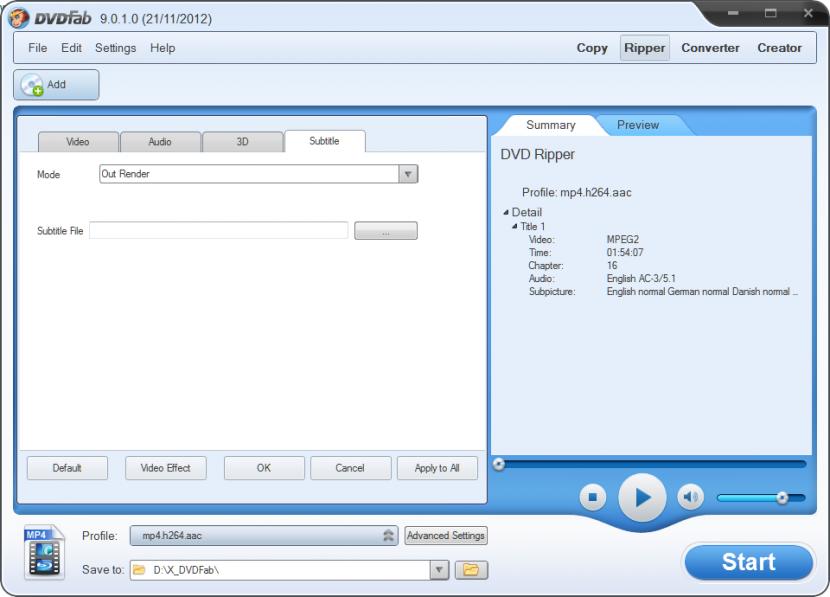Click the big Start button

(748, 562)
